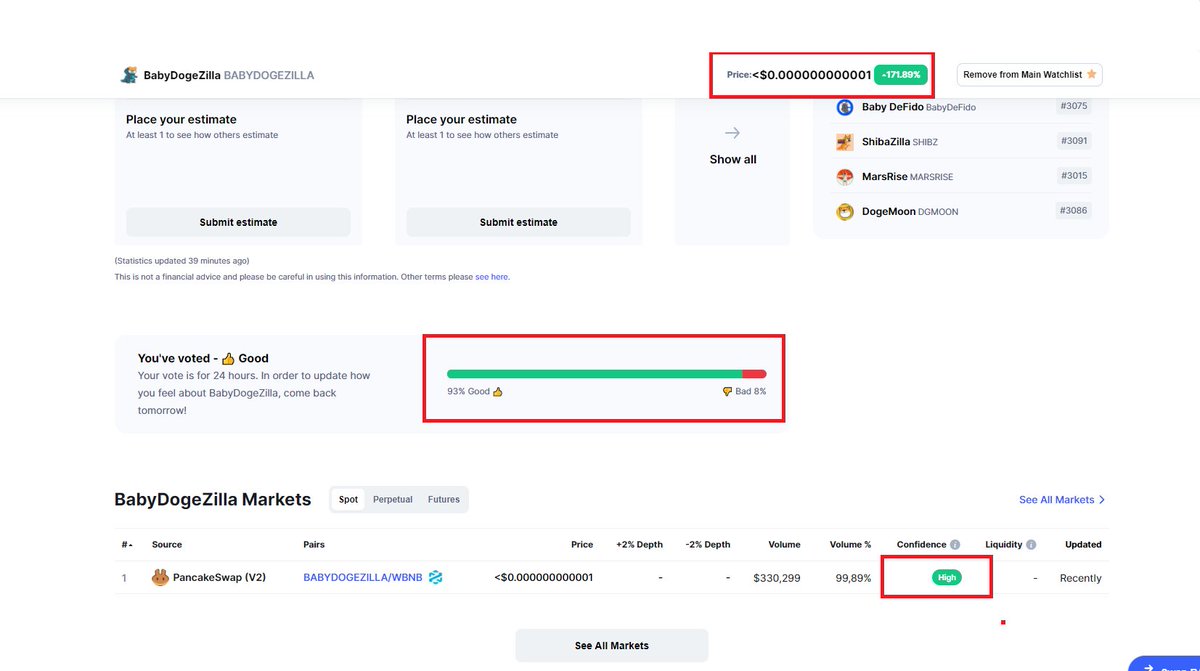Click the Volume column header
The height and width of the screenshot is (671, 1200).
point(784,545)
